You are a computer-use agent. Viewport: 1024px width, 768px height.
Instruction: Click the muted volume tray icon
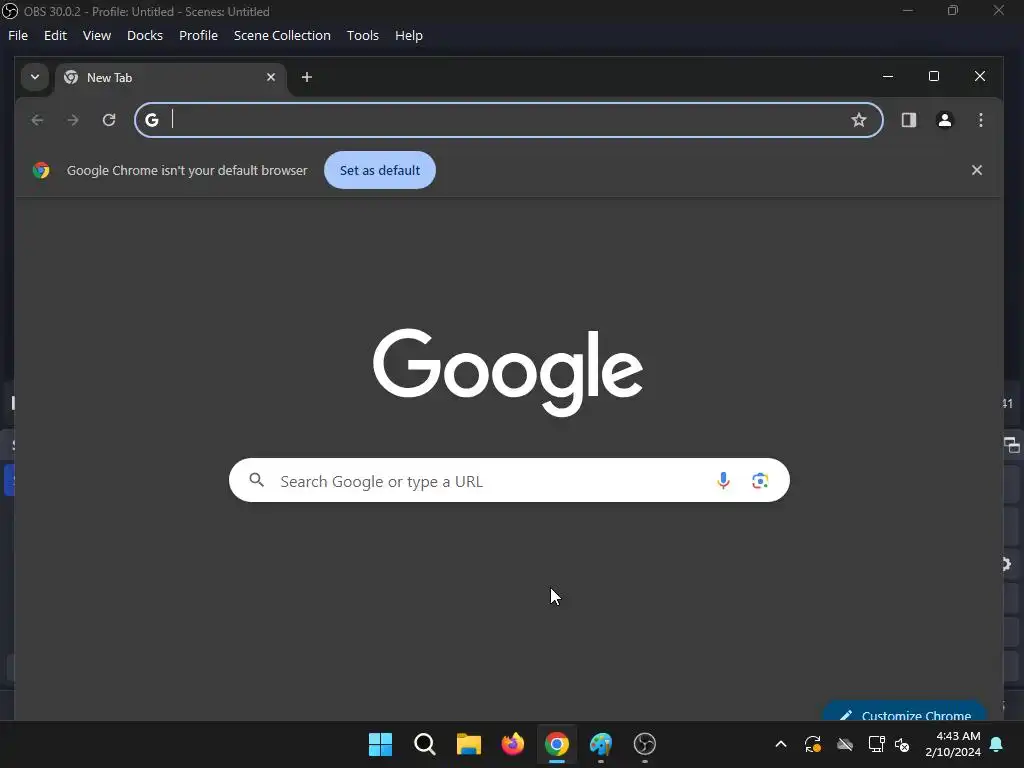point(902,744)
